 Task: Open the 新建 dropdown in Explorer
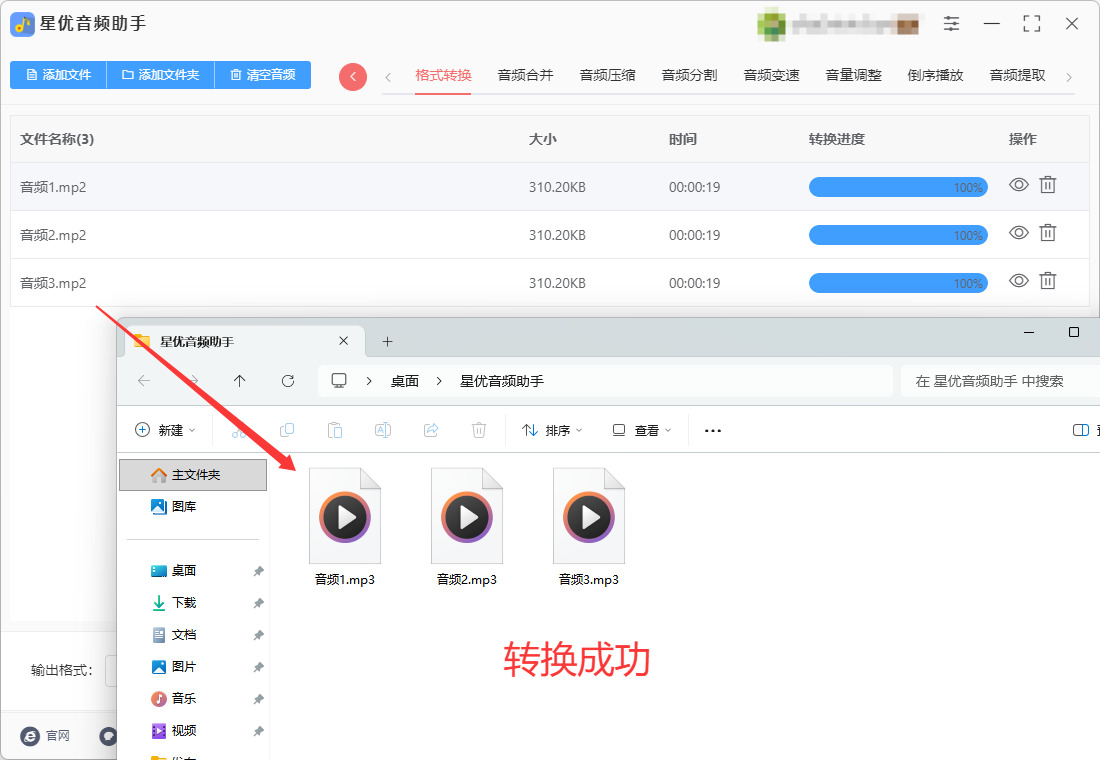coord(165,430)
